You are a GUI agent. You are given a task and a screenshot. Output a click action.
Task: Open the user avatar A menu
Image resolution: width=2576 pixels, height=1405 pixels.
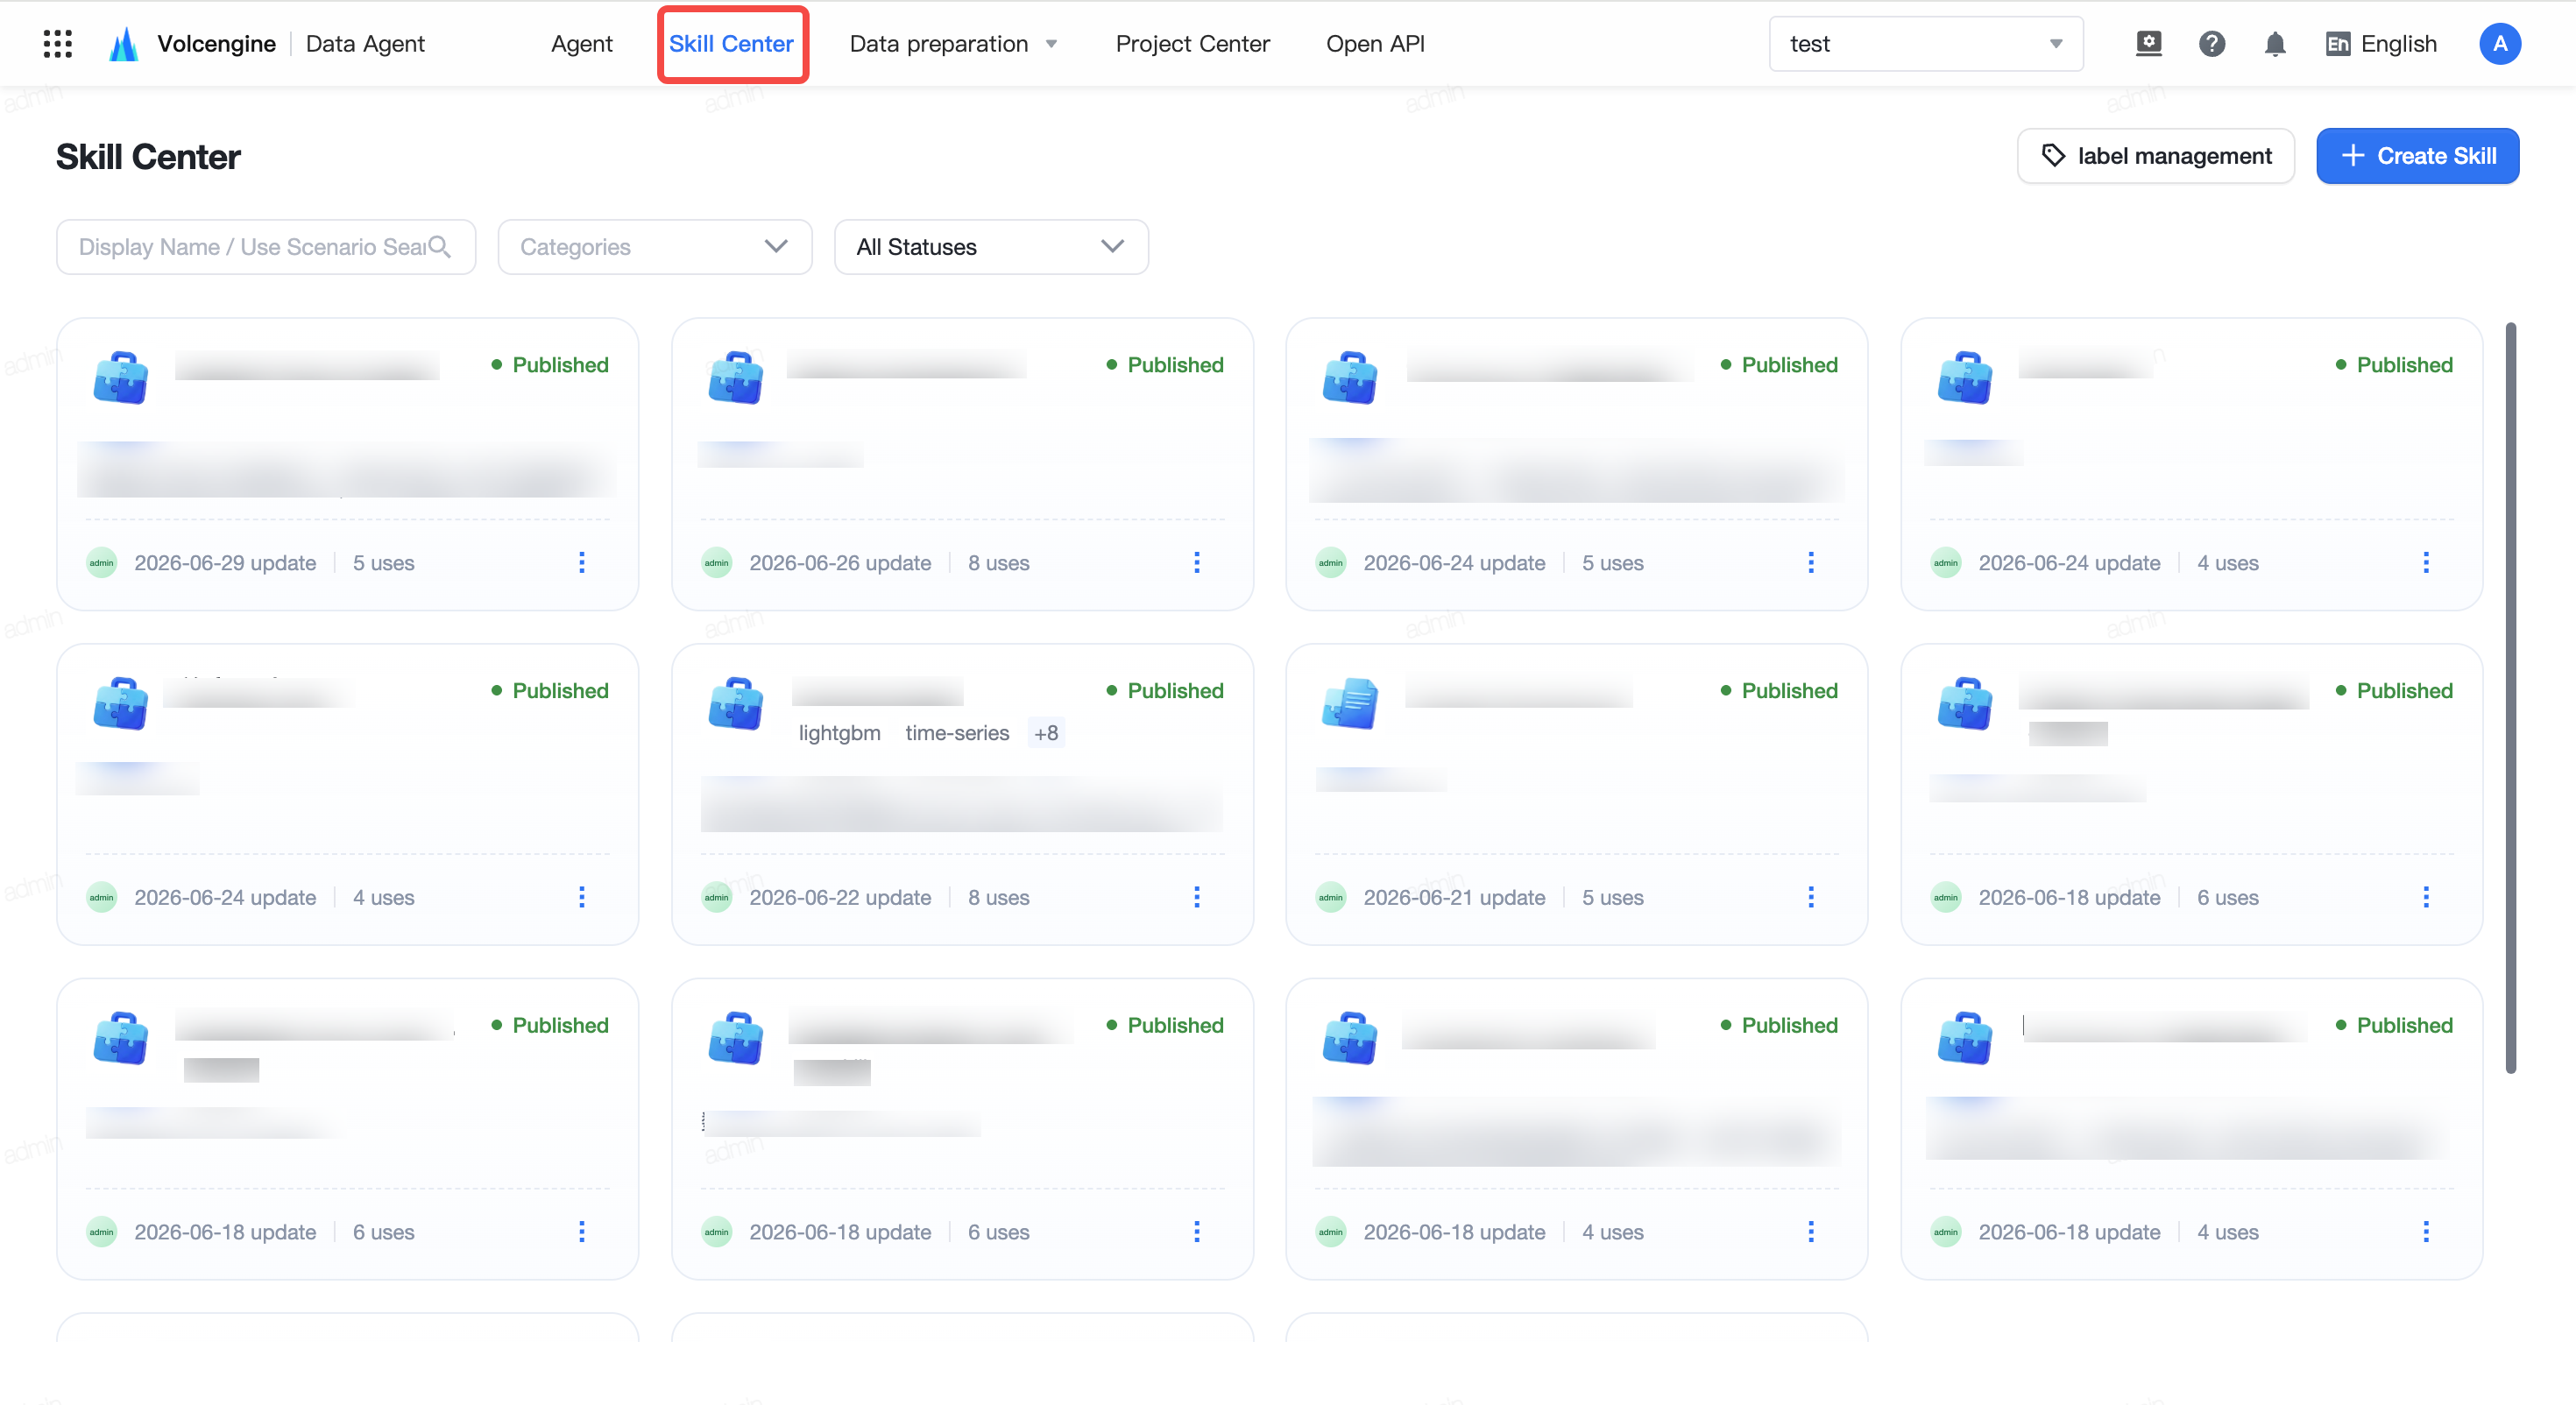click(2500, 44)
